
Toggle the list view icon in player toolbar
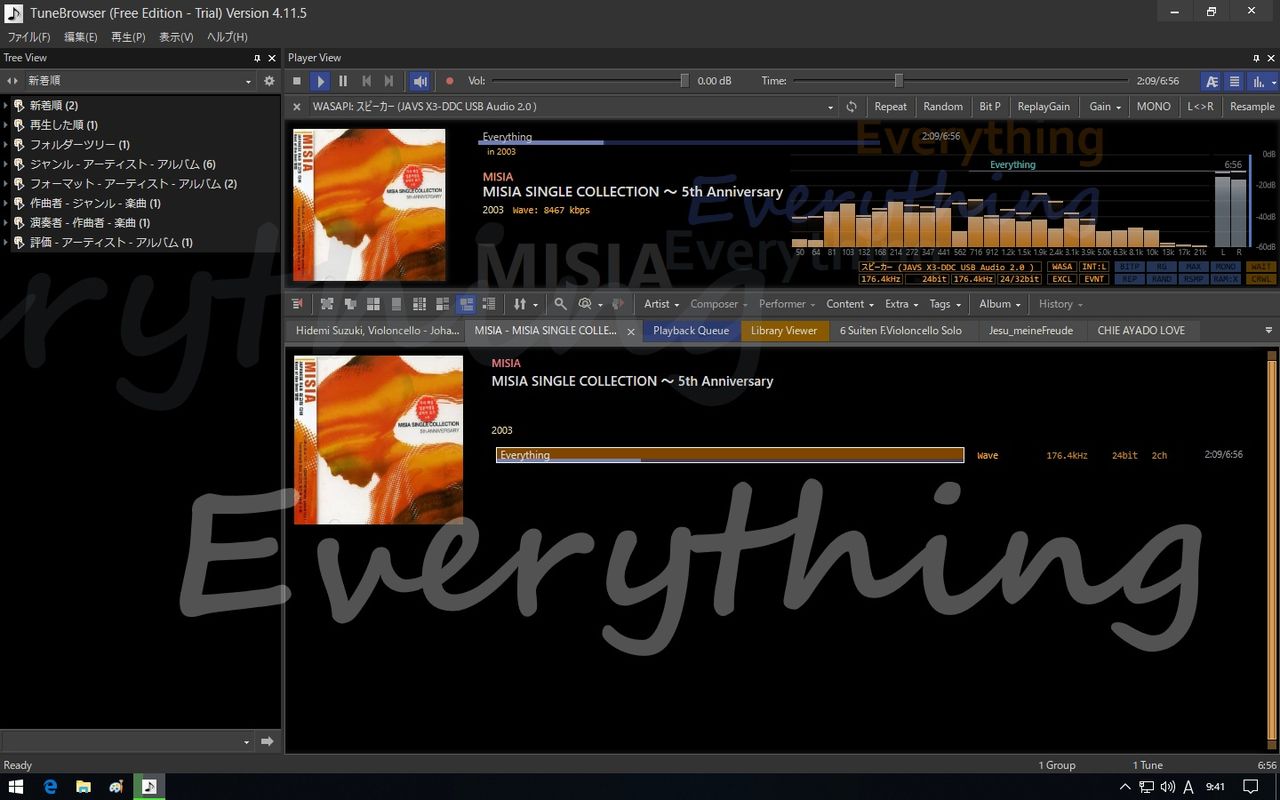pos(1235,81)
